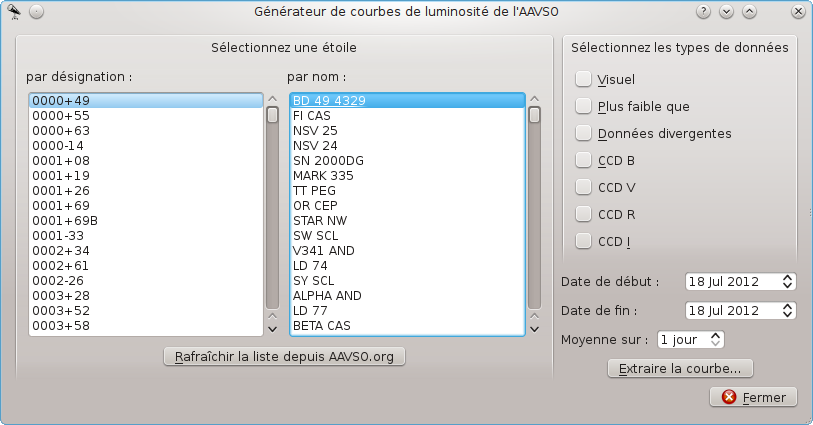Click the telescope app icon in title bar
Screen dimensions: 813x425
(x=14, y=11)
